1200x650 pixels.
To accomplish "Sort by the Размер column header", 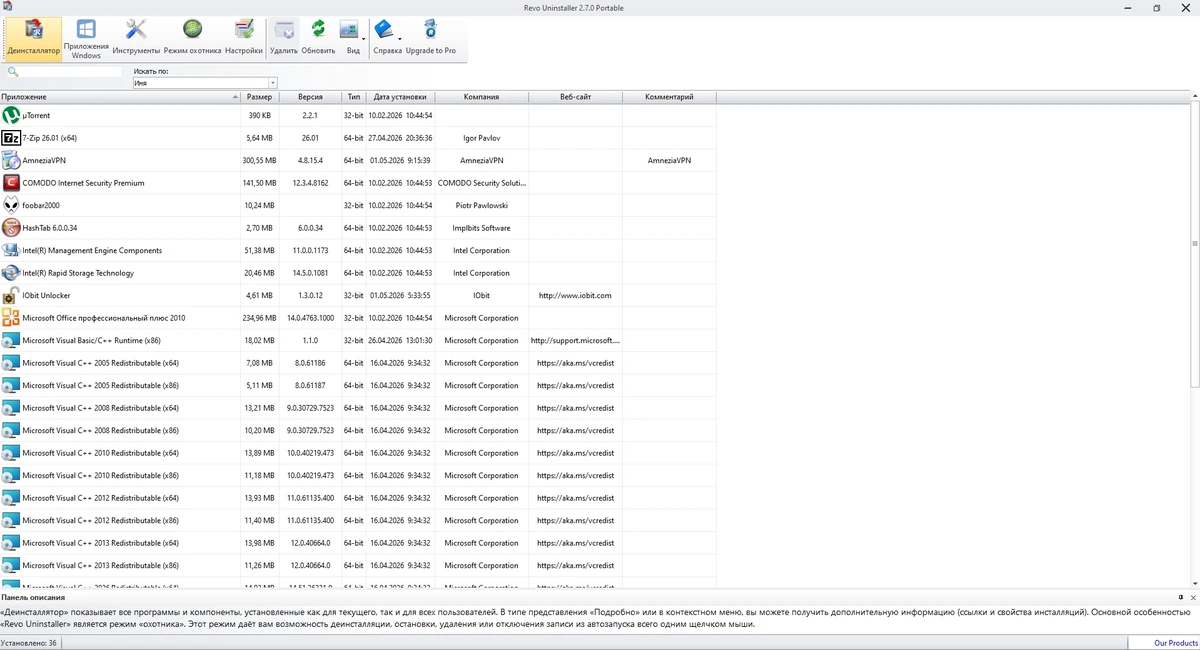I will [x=260, y=97].
